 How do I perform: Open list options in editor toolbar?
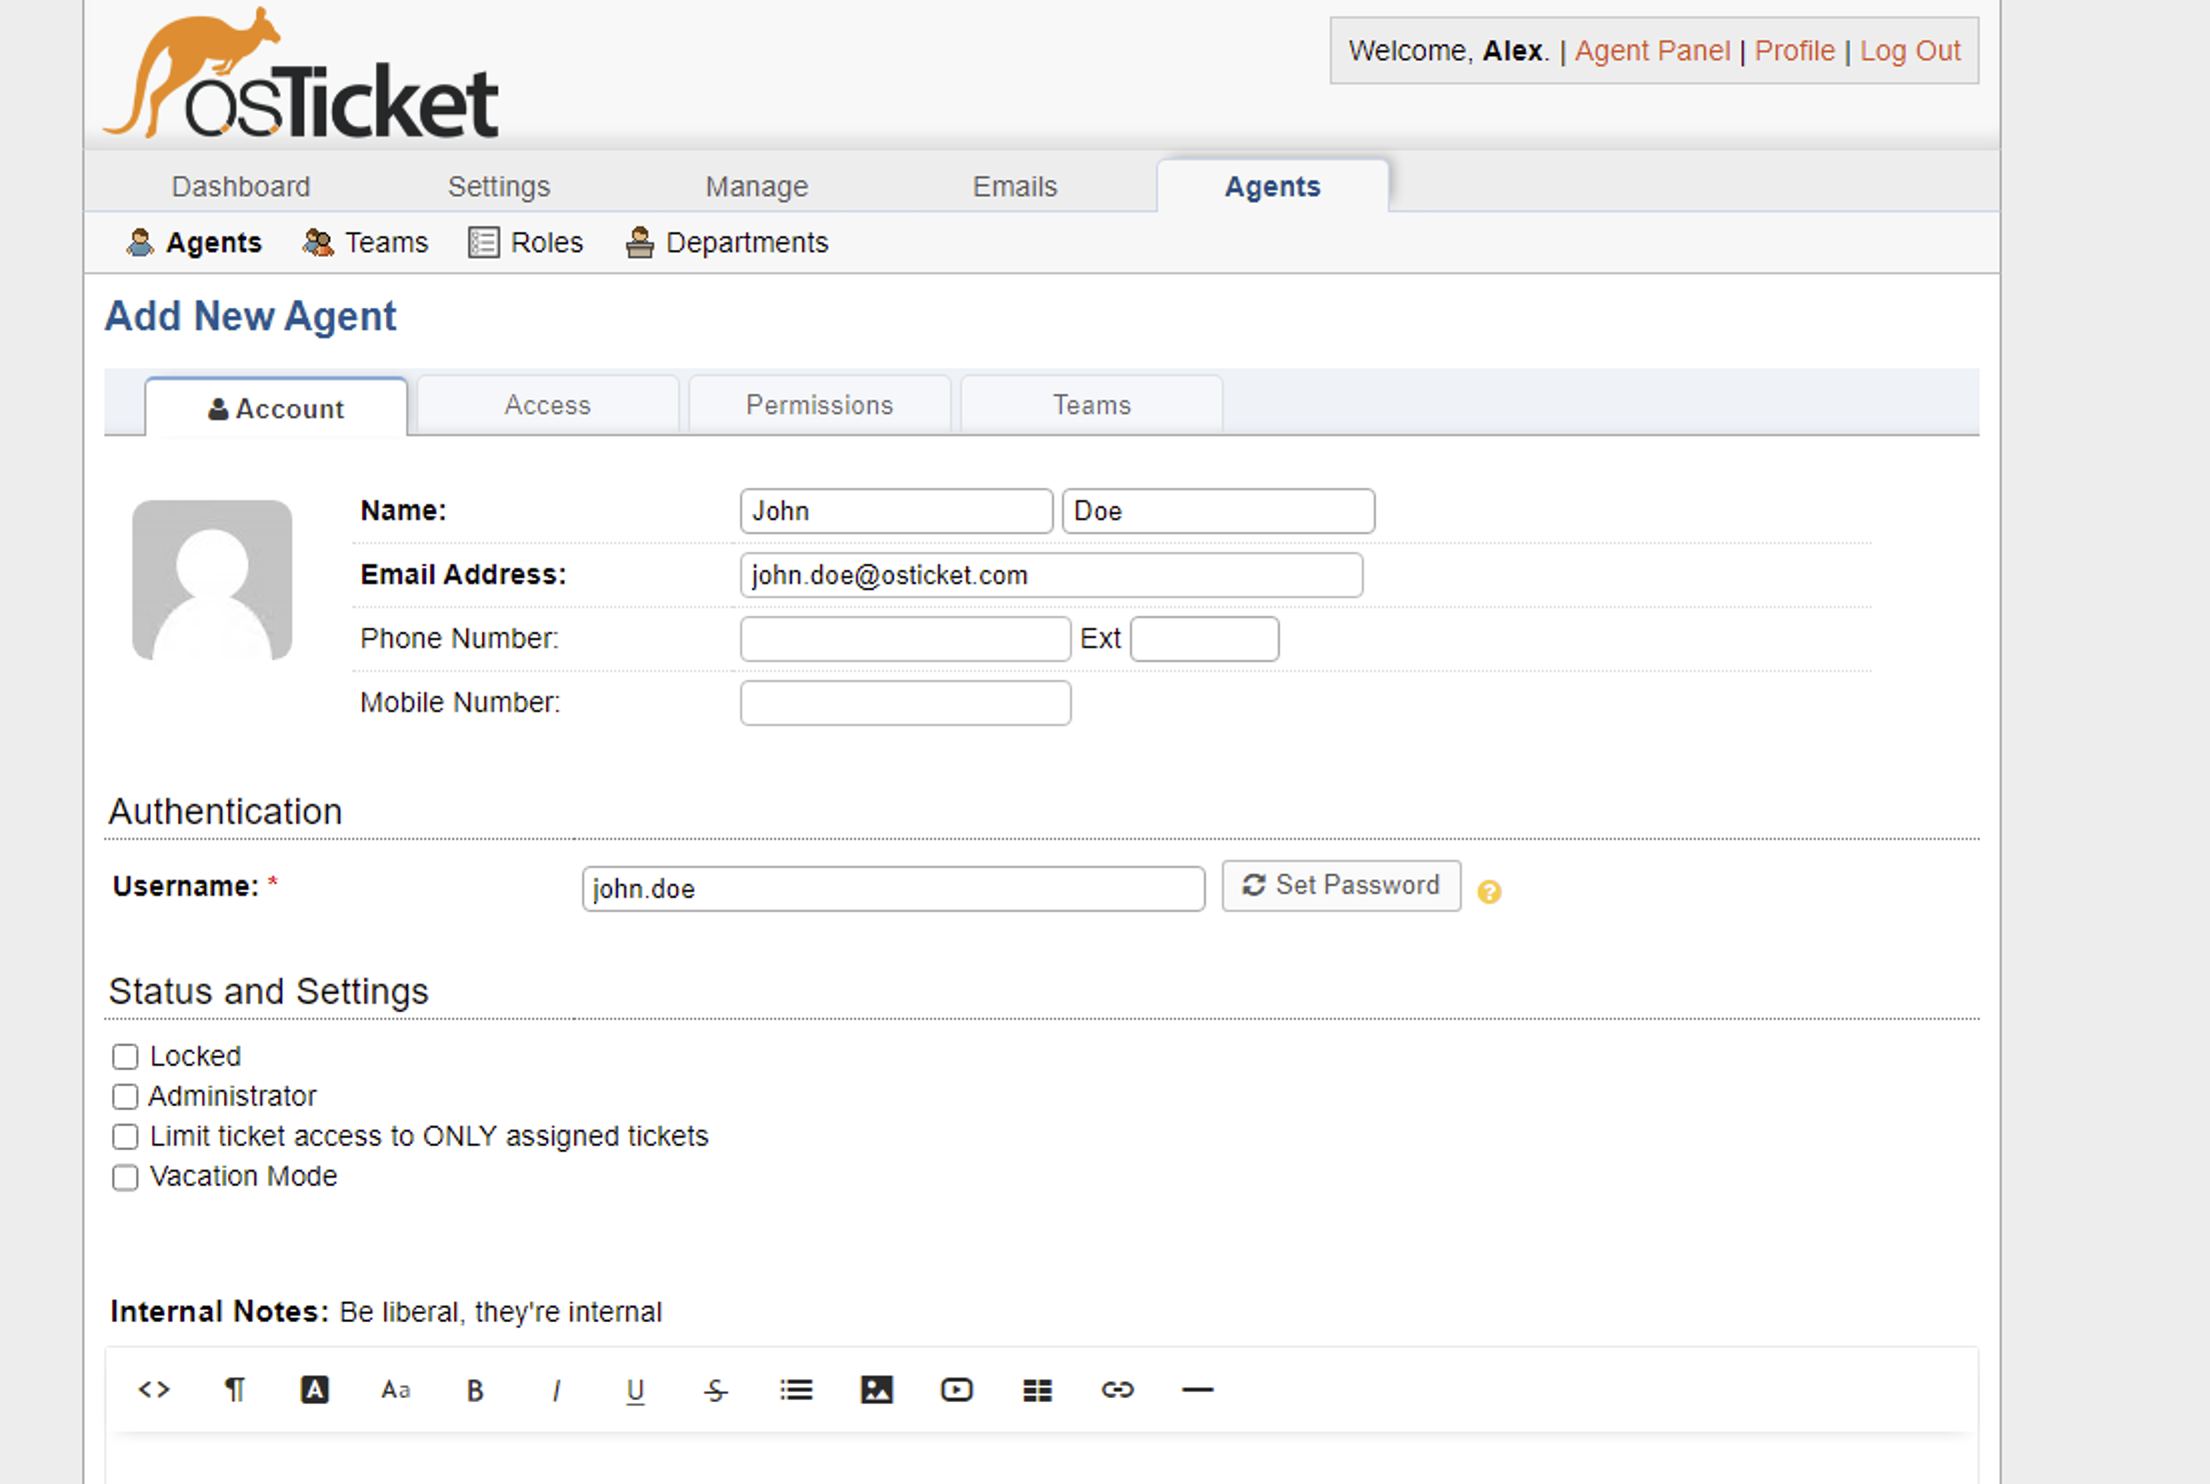click(x=796, y=1389)
